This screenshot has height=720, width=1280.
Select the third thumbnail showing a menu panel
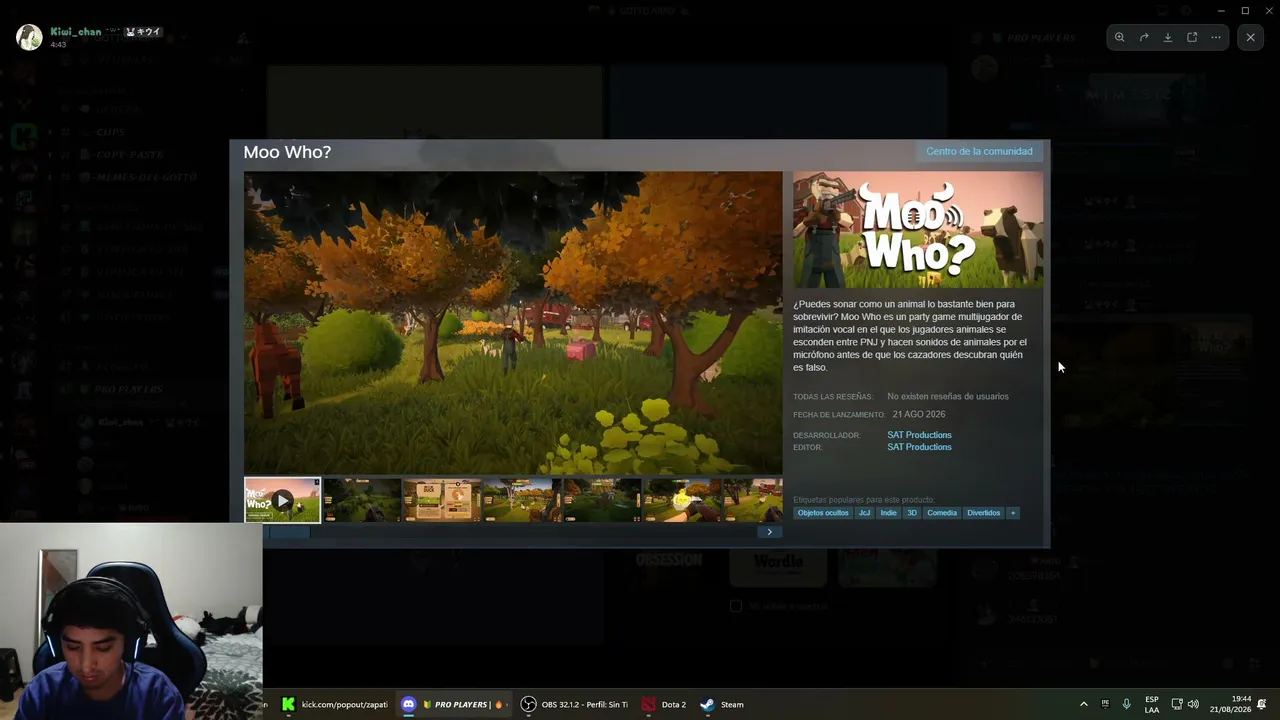pyautogui.click(x=442, y=500)
